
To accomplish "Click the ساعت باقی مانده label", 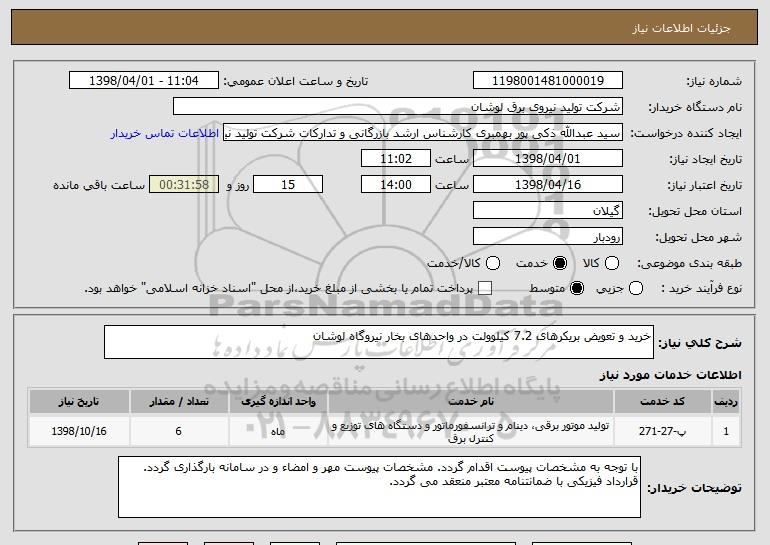I will 99,185.
